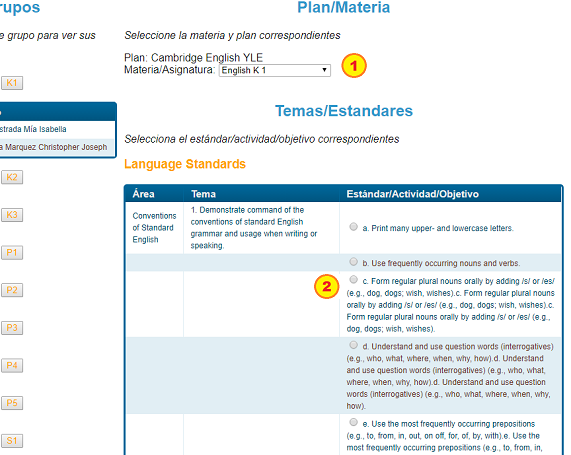Choose the P5 group button

pyautogui.click(x=12, y=403)
